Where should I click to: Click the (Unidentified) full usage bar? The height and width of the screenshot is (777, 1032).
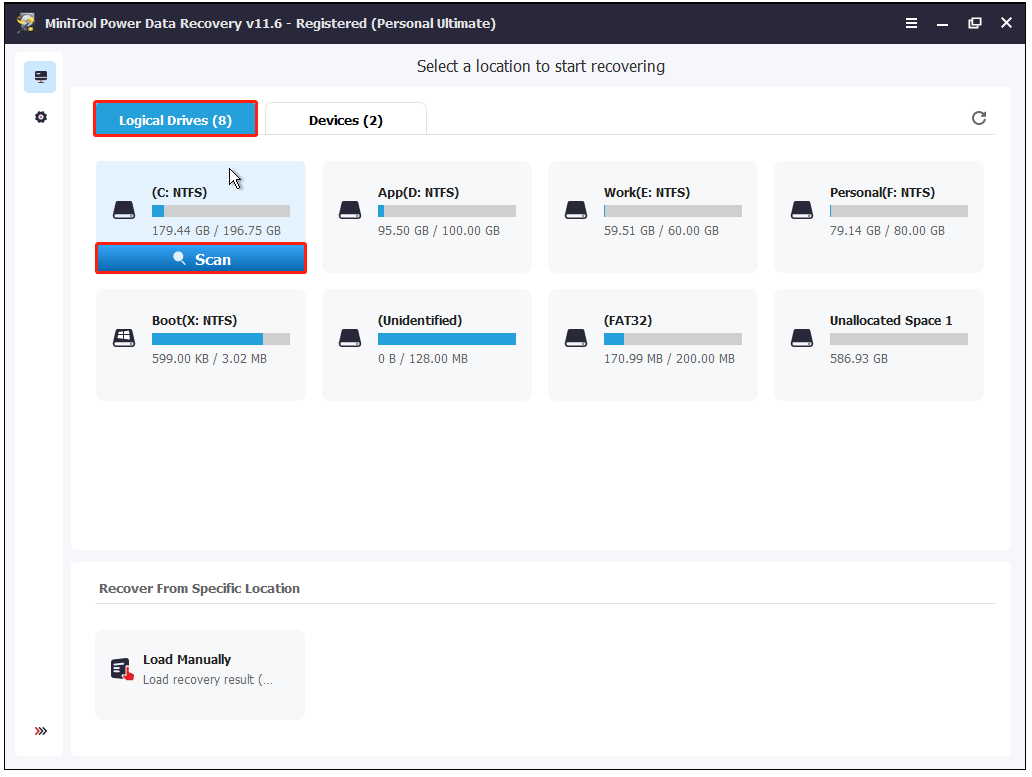[447, 339]
